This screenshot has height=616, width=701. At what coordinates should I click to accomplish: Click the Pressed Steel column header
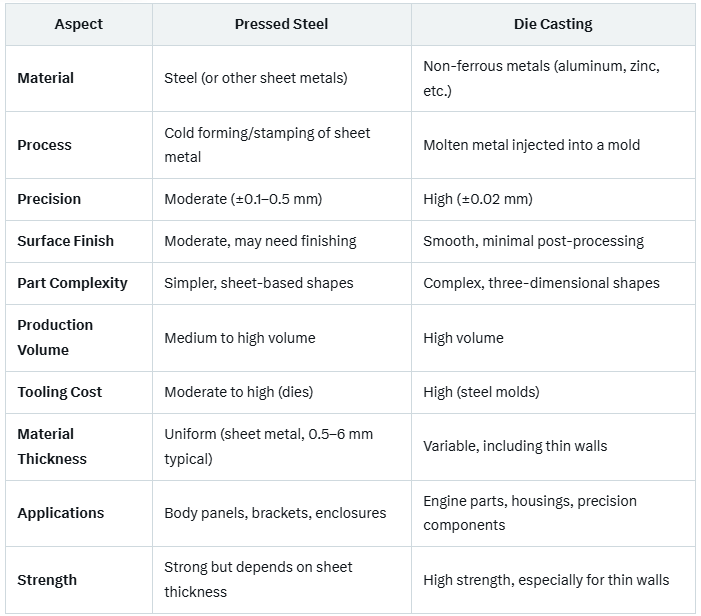(x=281, y=24)
